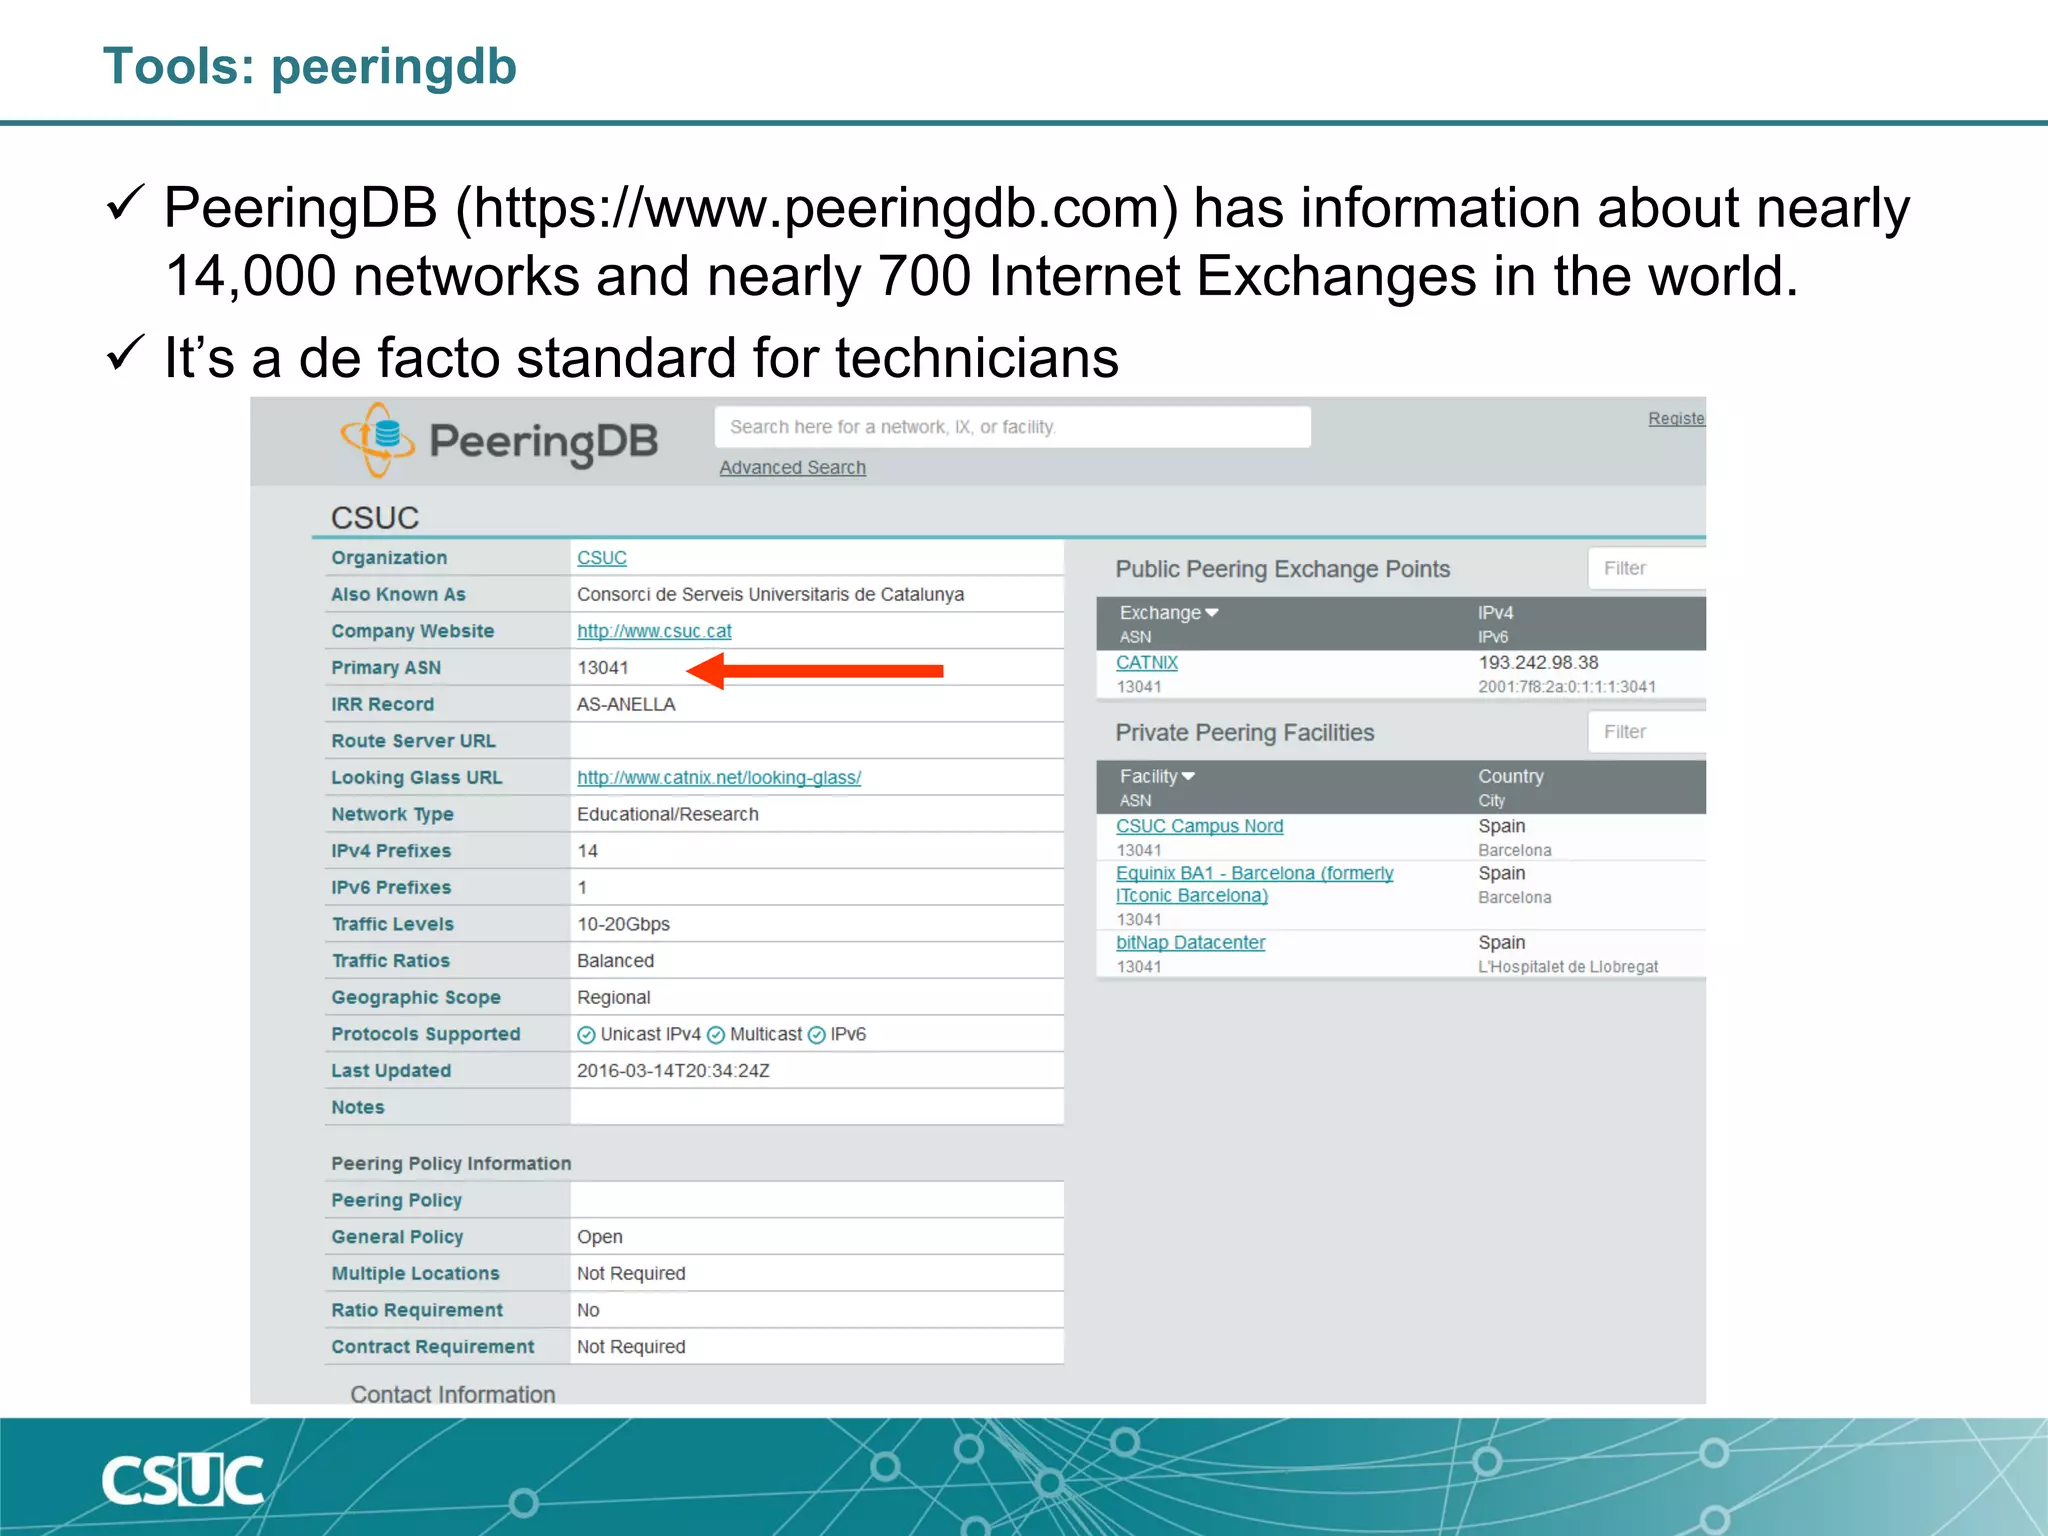Select the Network Type value Educational/Research
This screenshot has width=2048, height=1536.
(668, 815)
